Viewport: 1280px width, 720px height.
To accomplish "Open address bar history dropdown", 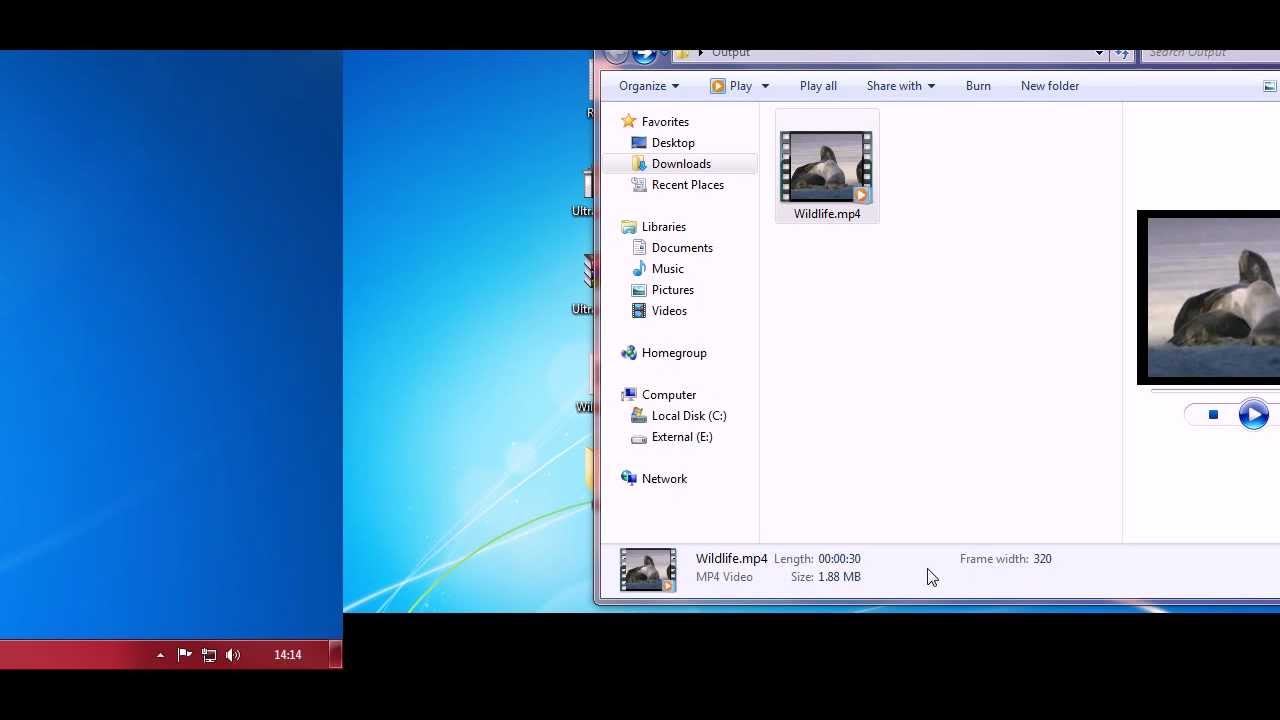I will 1099,53.
